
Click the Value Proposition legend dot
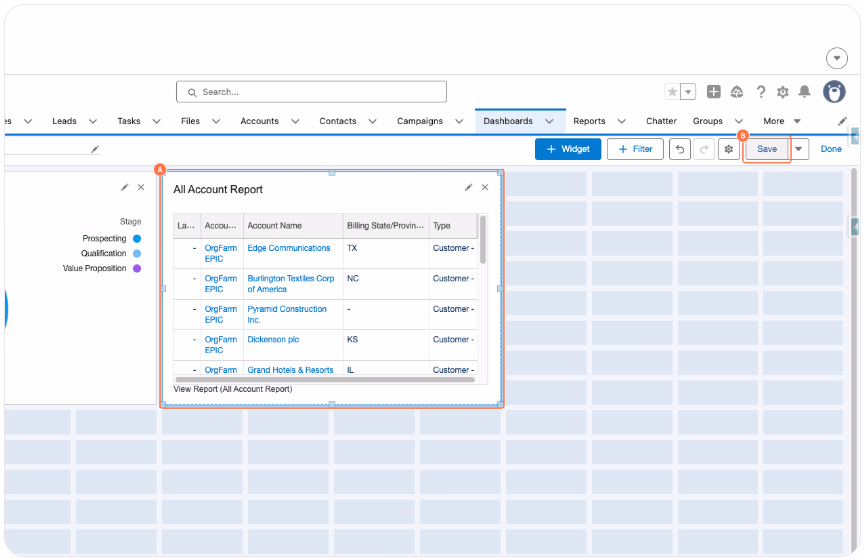pyautogui.click(x=137, y=268)
